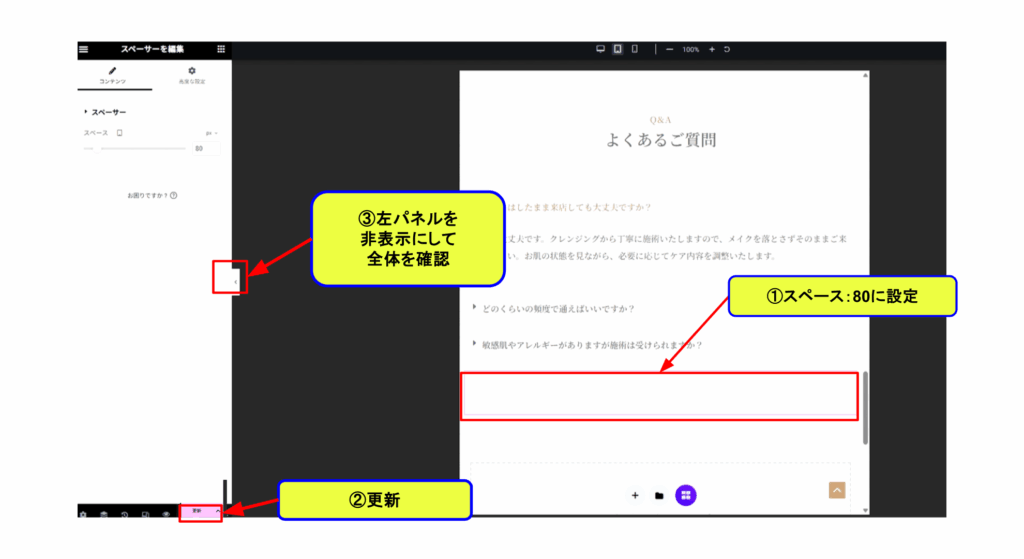Screen dimensions: 1024x559
Task: Click the preview scroll-down arrow
Action: coord(865,510)
